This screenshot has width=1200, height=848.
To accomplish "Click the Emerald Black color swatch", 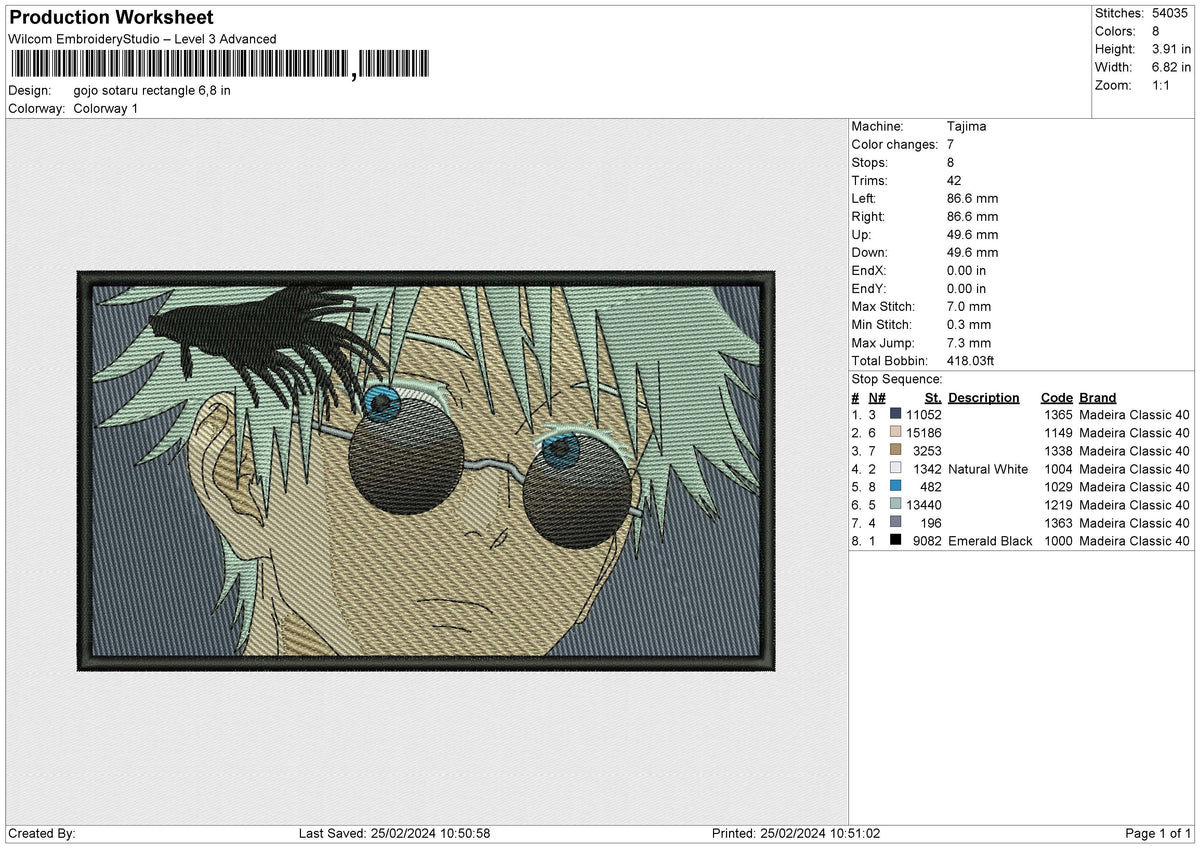I will point(895,541).
